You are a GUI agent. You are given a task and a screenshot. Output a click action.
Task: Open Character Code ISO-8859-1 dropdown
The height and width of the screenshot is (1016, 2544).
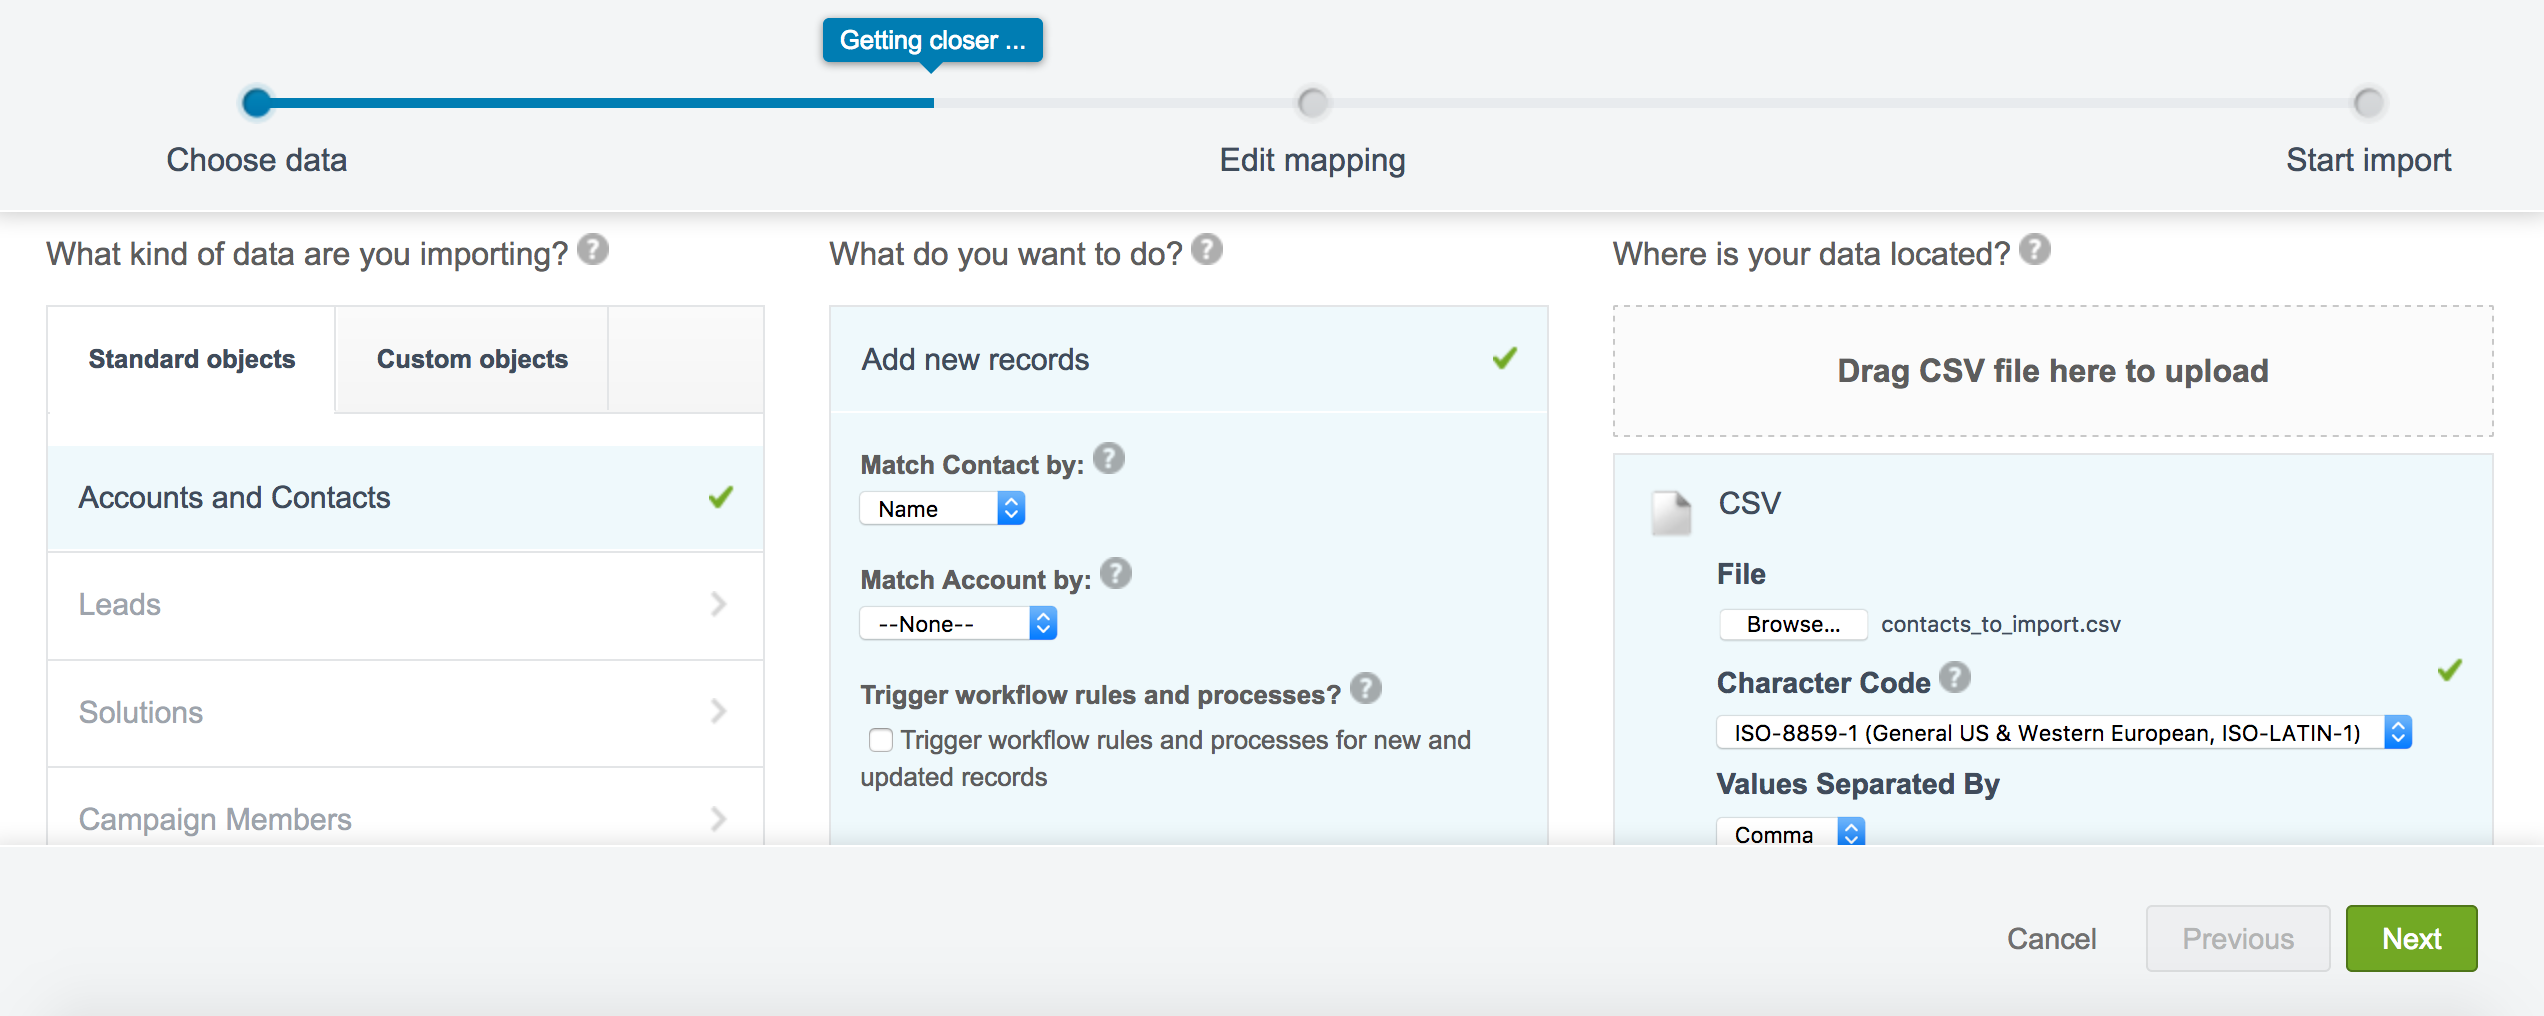pyautogui.click(x=2064, y=733)
